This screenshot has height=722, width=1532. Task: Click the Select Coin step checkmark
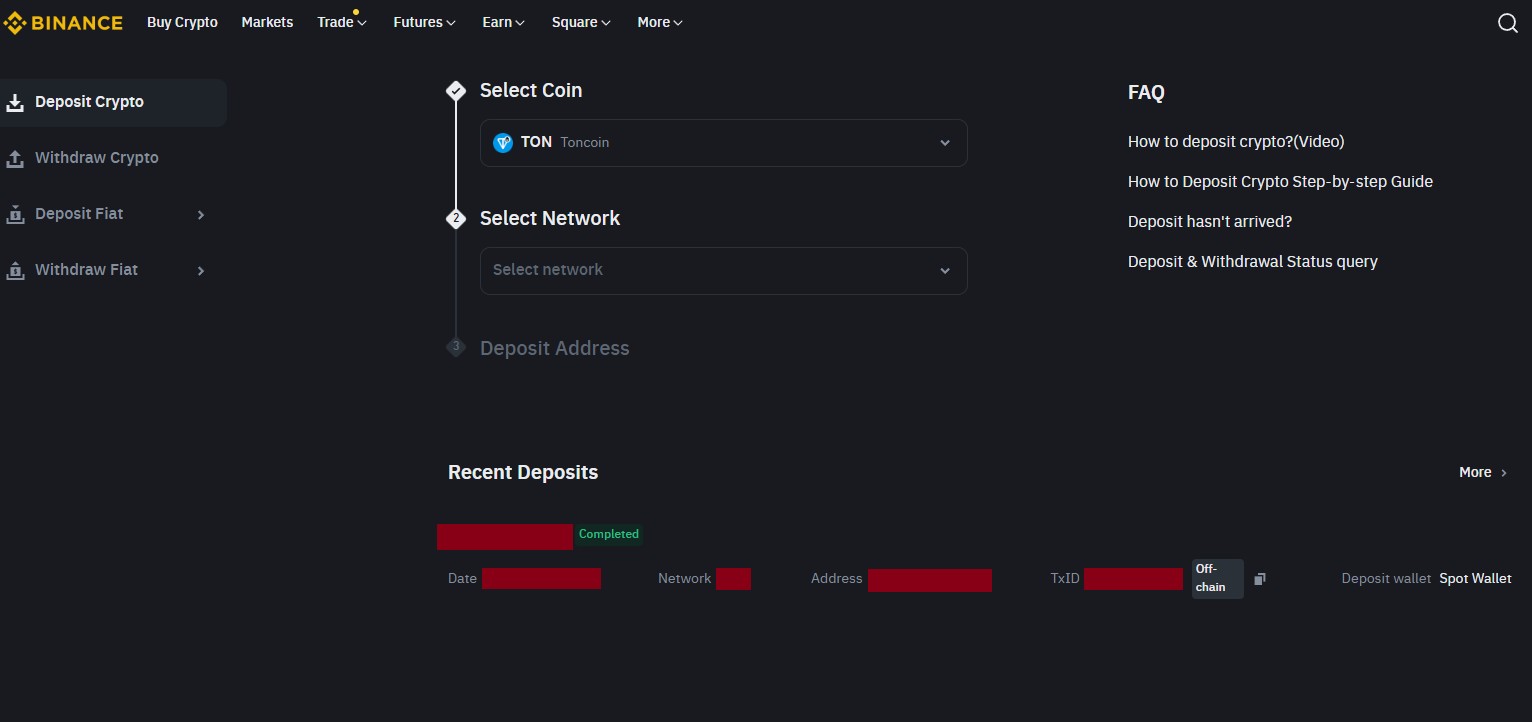click(x=456, y=91)
